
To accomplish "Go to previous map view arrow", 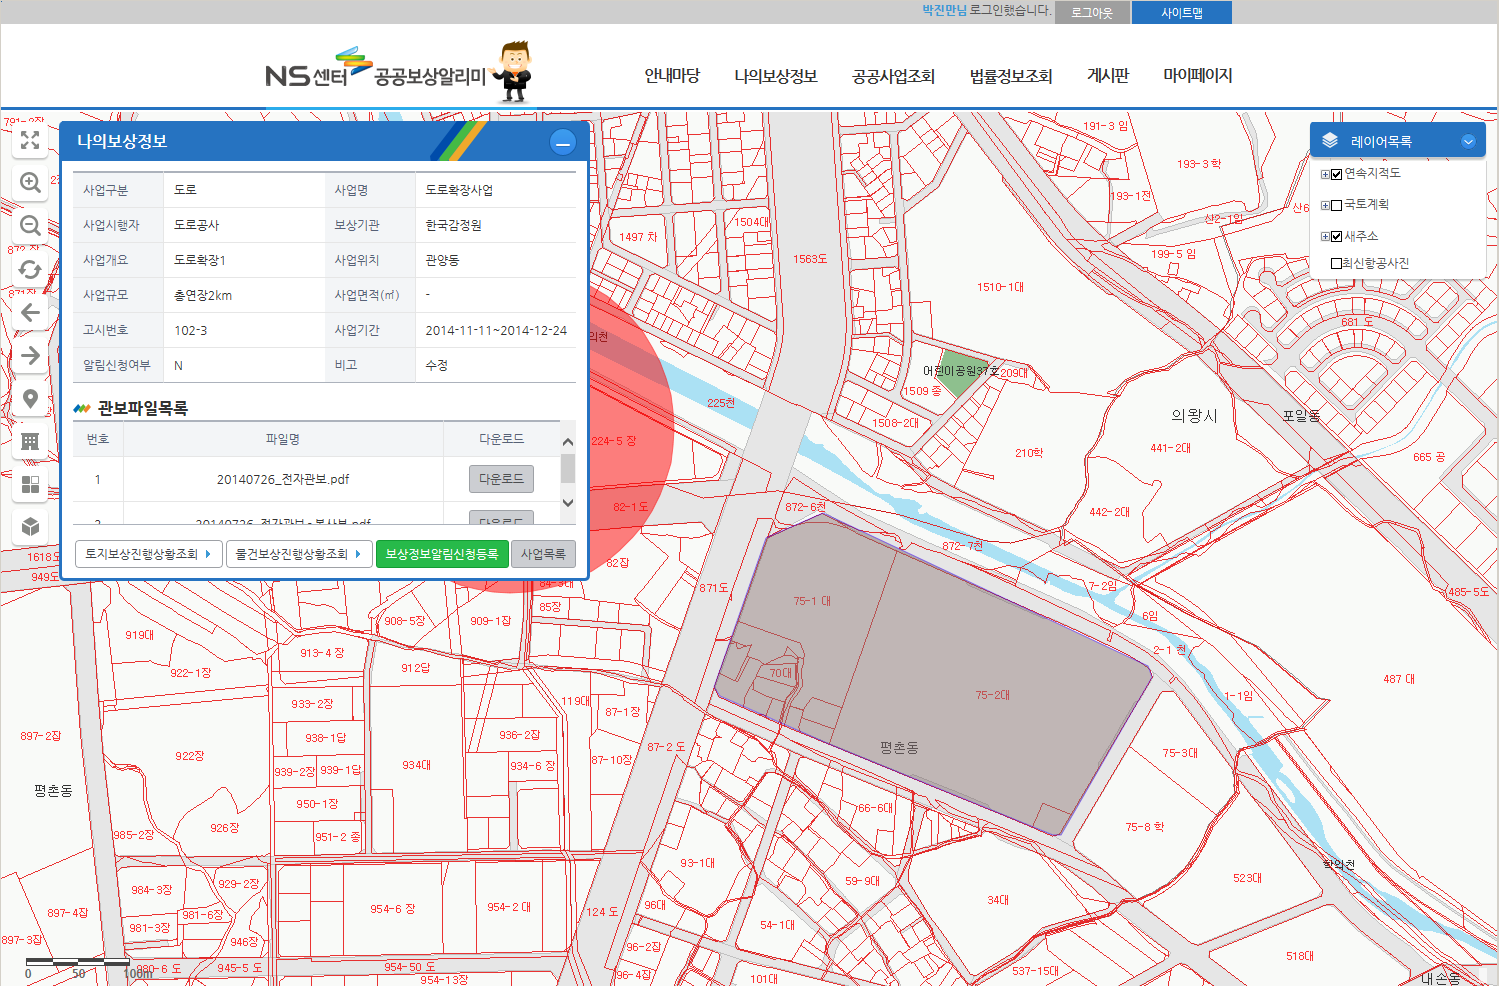I will point(30,312).
